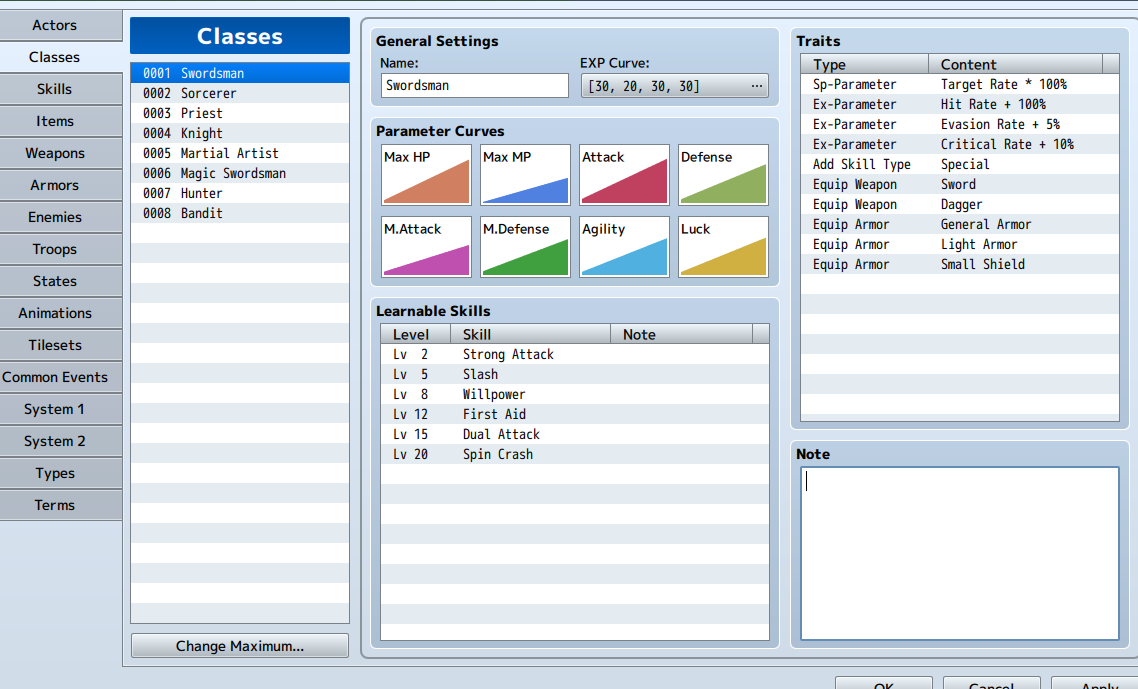Switch to System 1 tab
The height and width of the screenshot is (689, 1138).
(x=61, y=409)
